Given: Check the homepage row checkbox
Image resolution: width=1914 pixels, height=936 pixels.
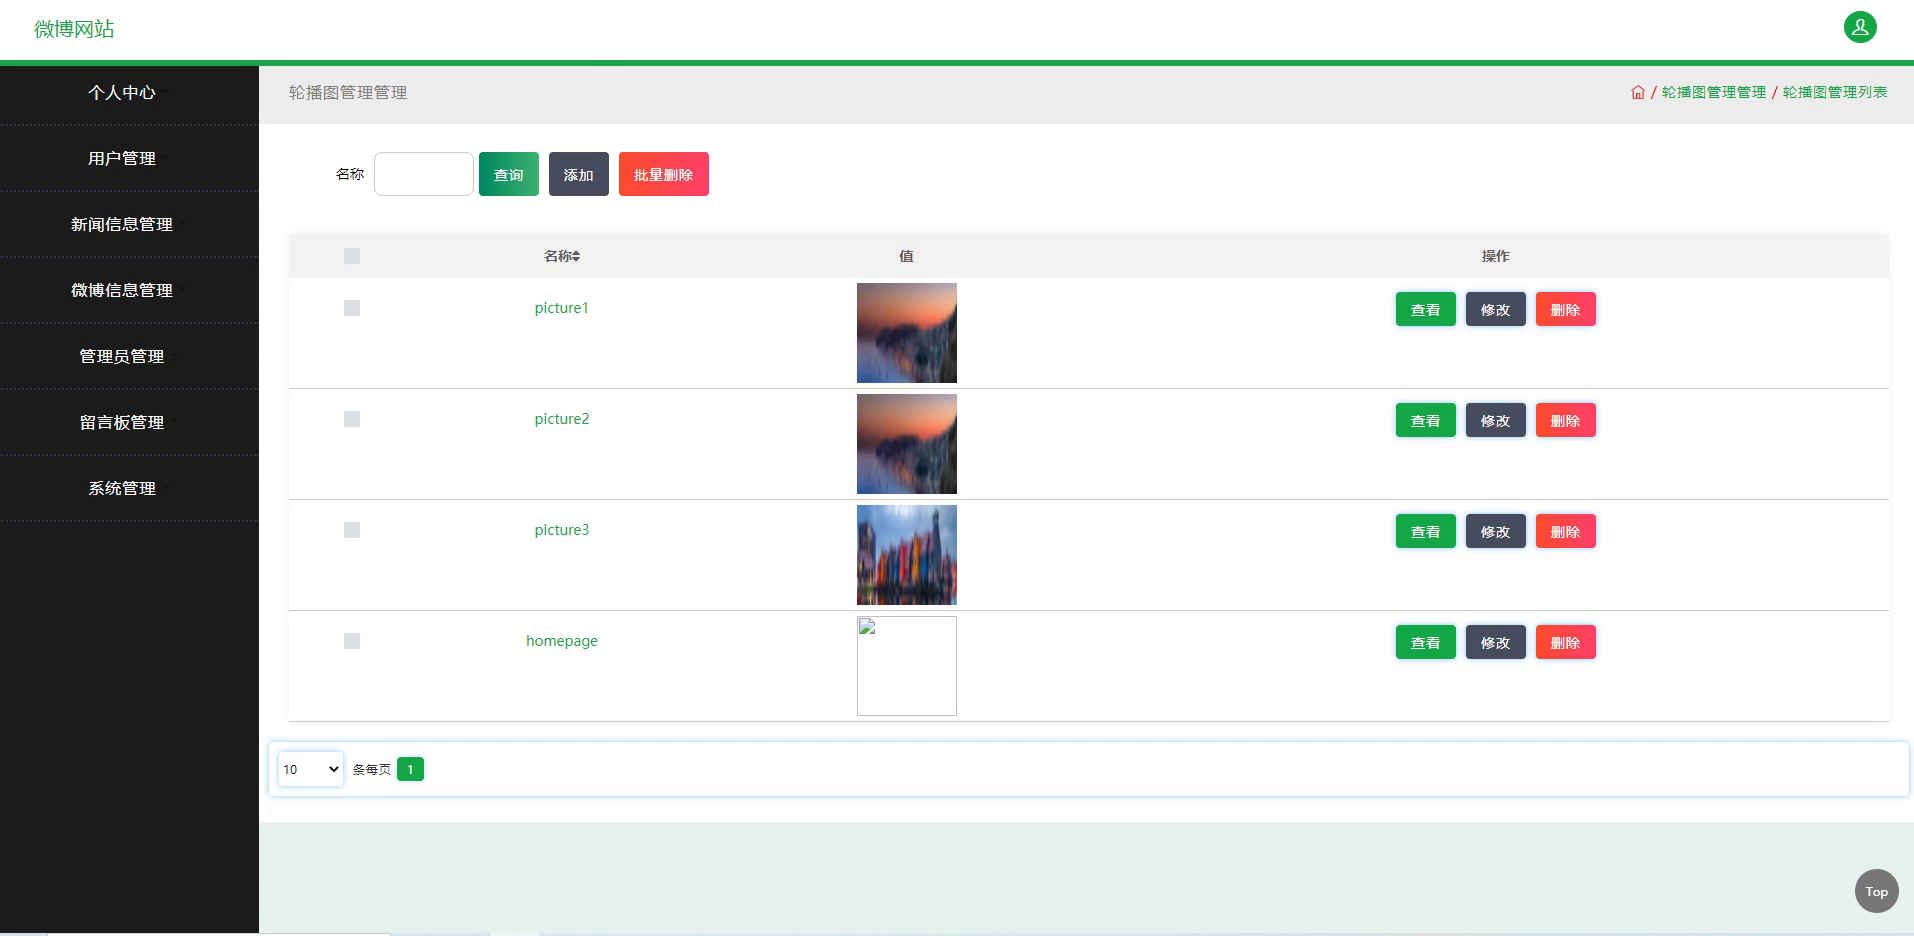Looking at the screenshot, I should tap(352, 641).
